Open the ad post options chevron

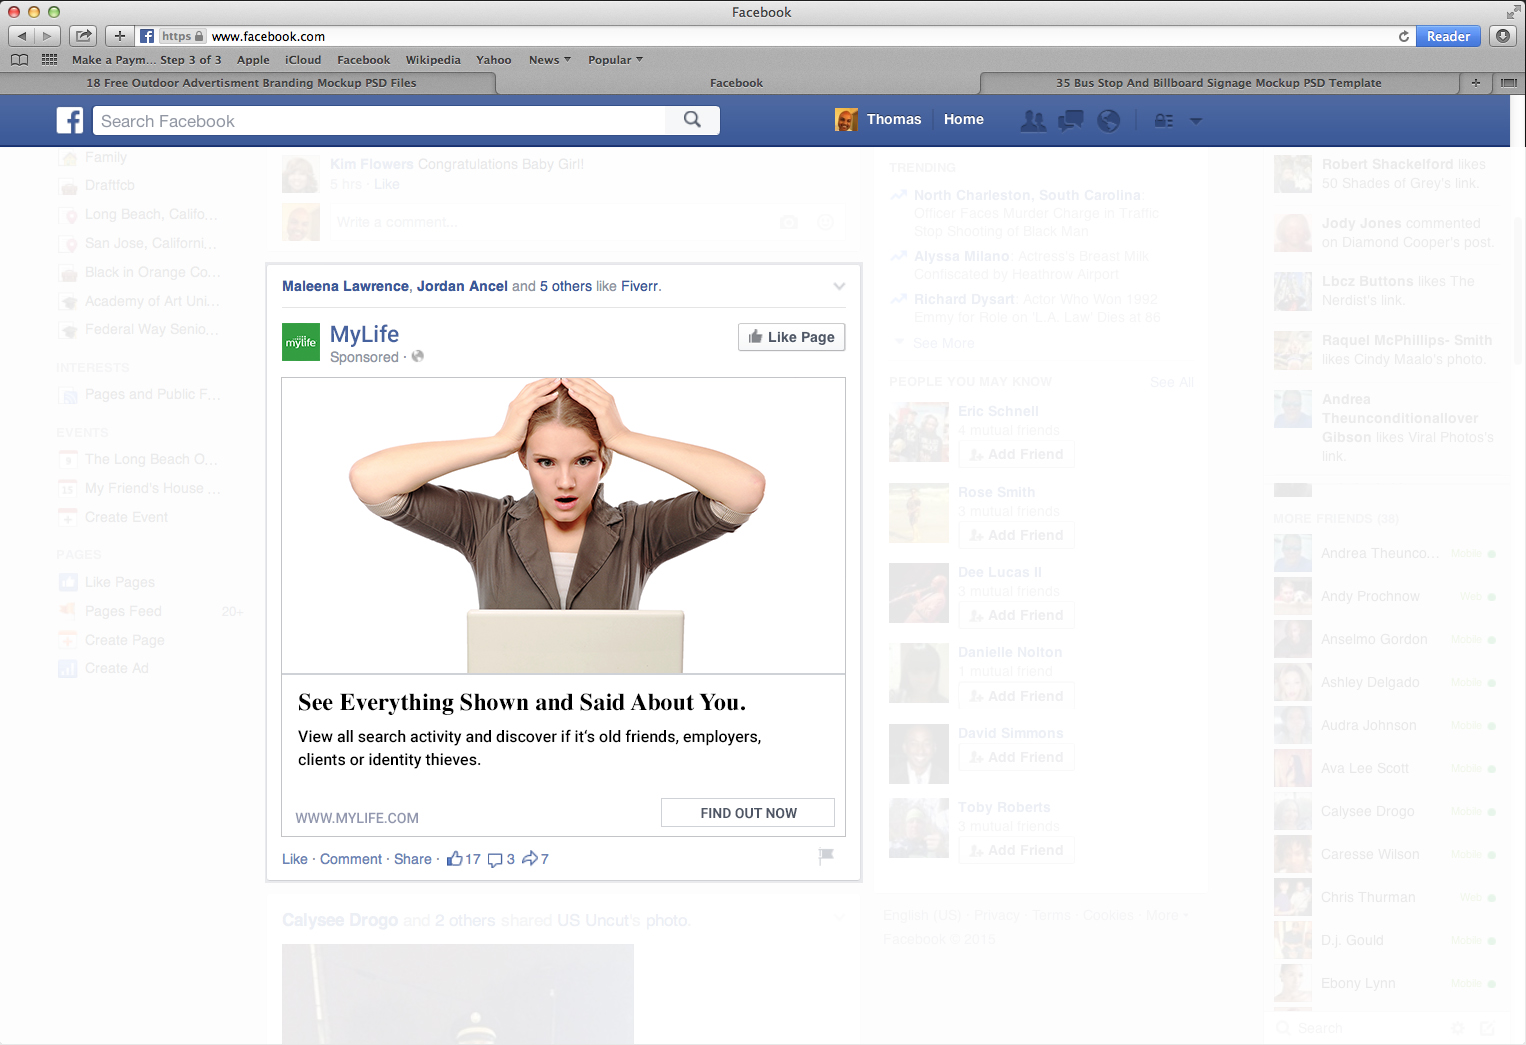pos(839,287)
